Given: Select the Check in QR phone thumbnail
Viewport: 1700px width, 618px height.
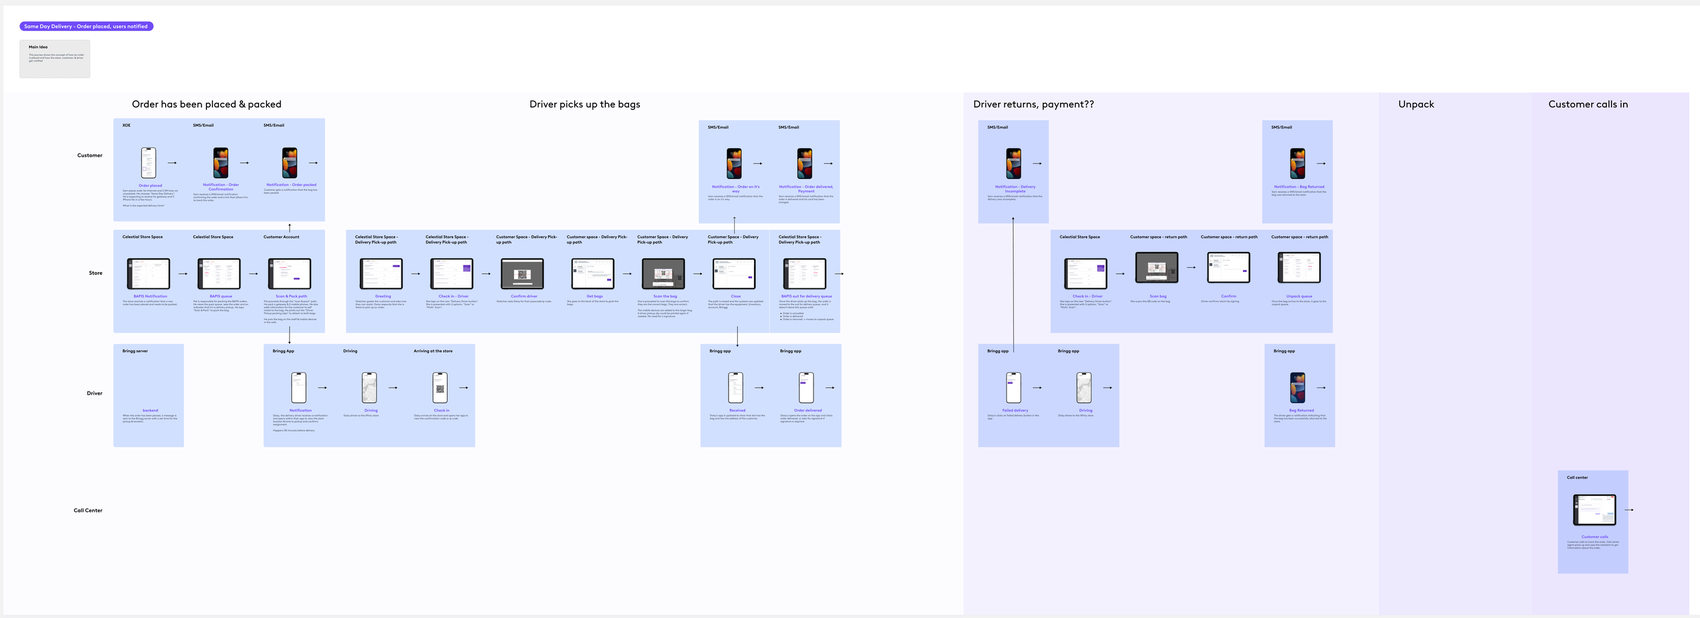Looking at the screenshot, I should tap(440, 388).
